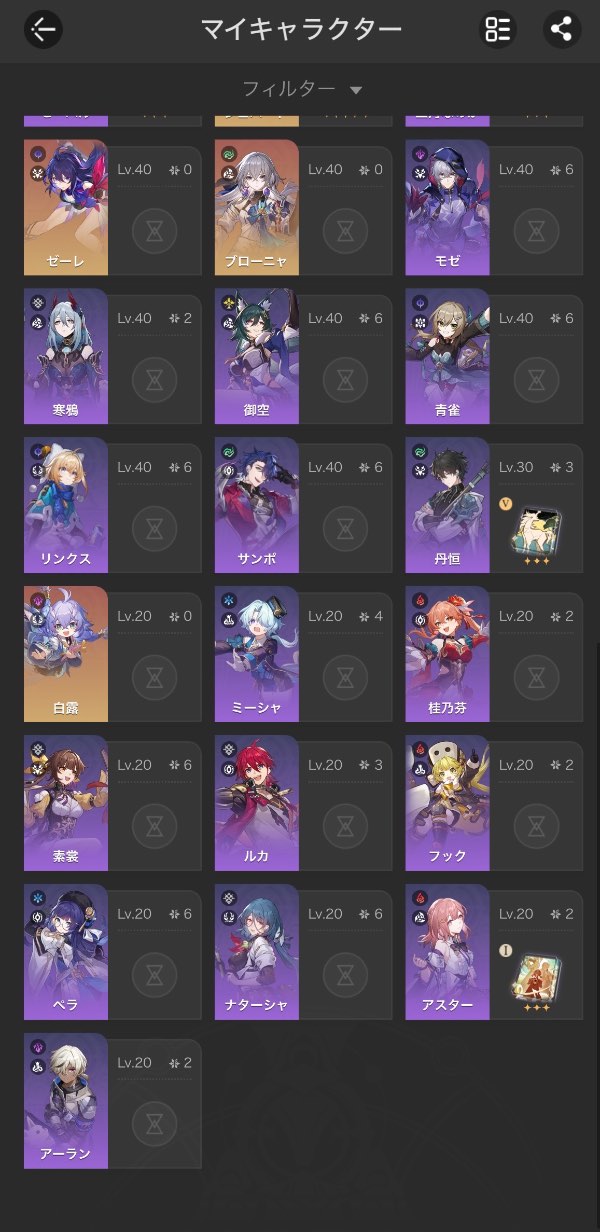This screenshot has width=600, height=1232.
Task: Select the 寒鴉 character card
Action: pos(112,356)
